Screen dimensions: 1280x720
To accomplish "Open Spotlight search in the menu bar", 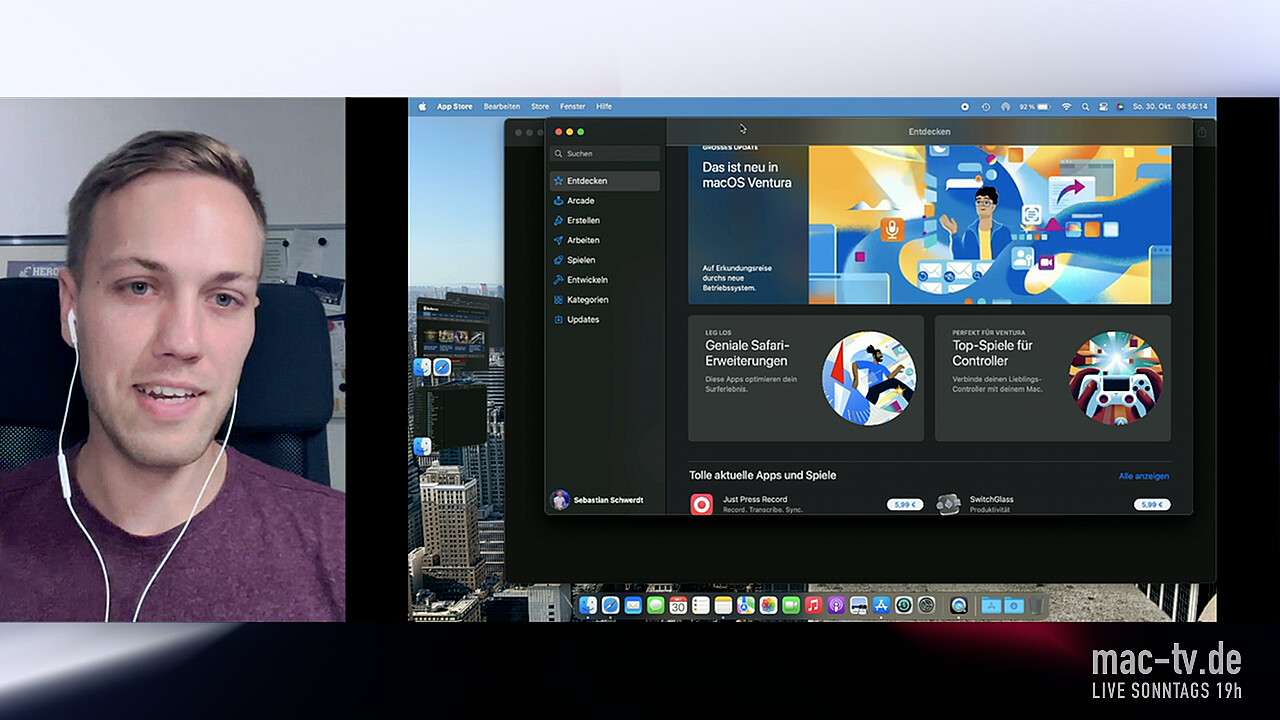I will pyautogui.click(x=1085, y=106).
